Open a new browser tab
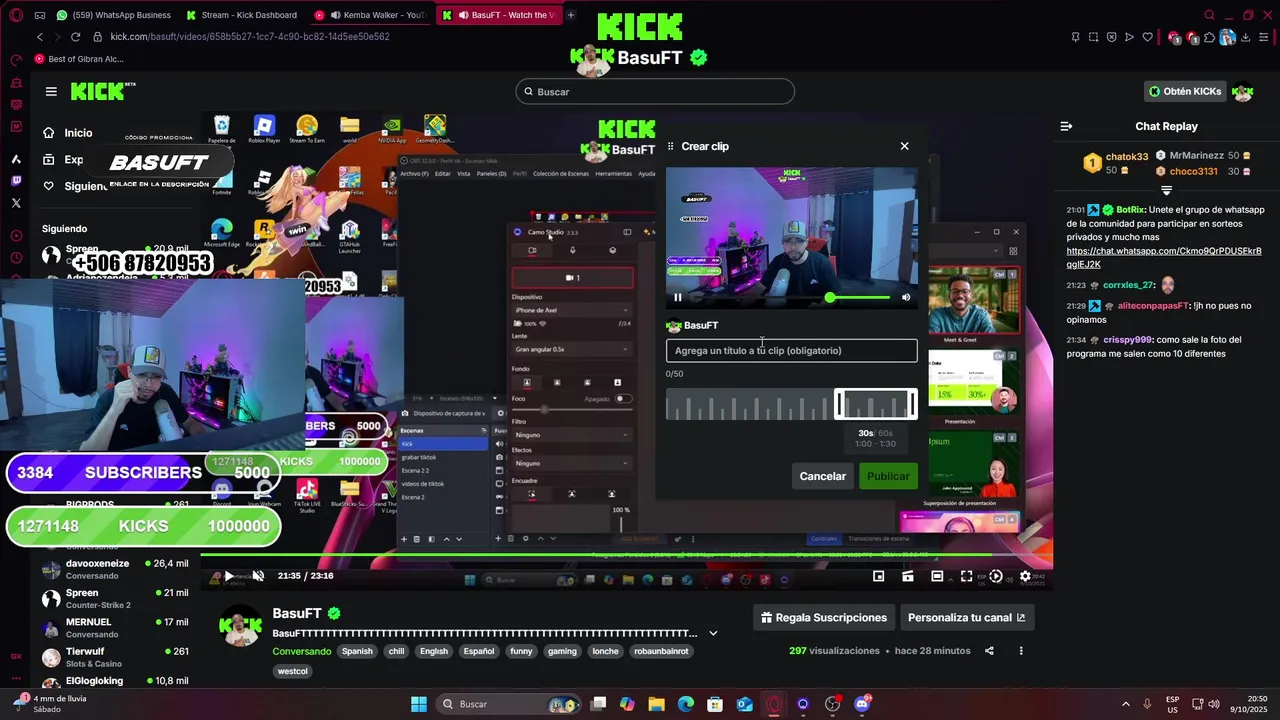This screenshot has width=1280, height=720. (571, 15)
